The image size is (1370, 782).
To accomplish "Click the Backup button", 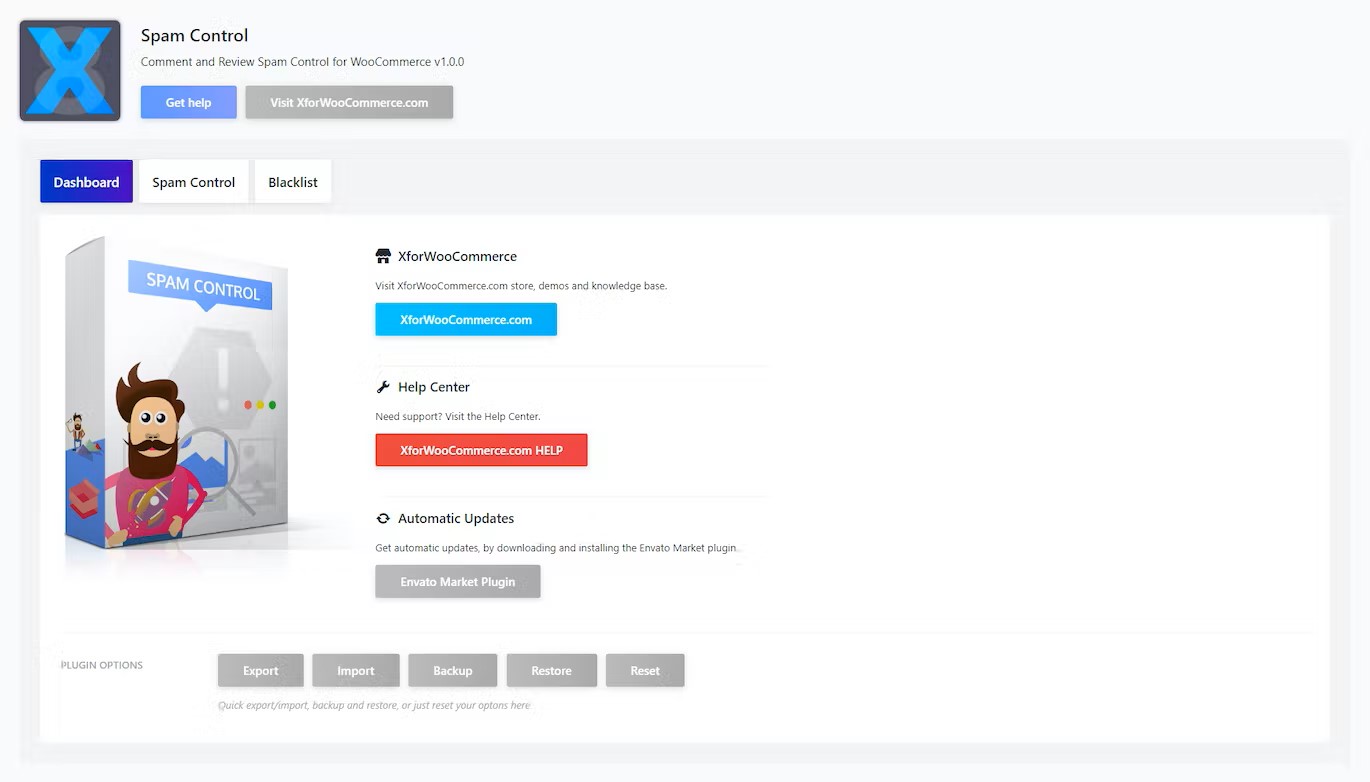I will tap(453, 670).
